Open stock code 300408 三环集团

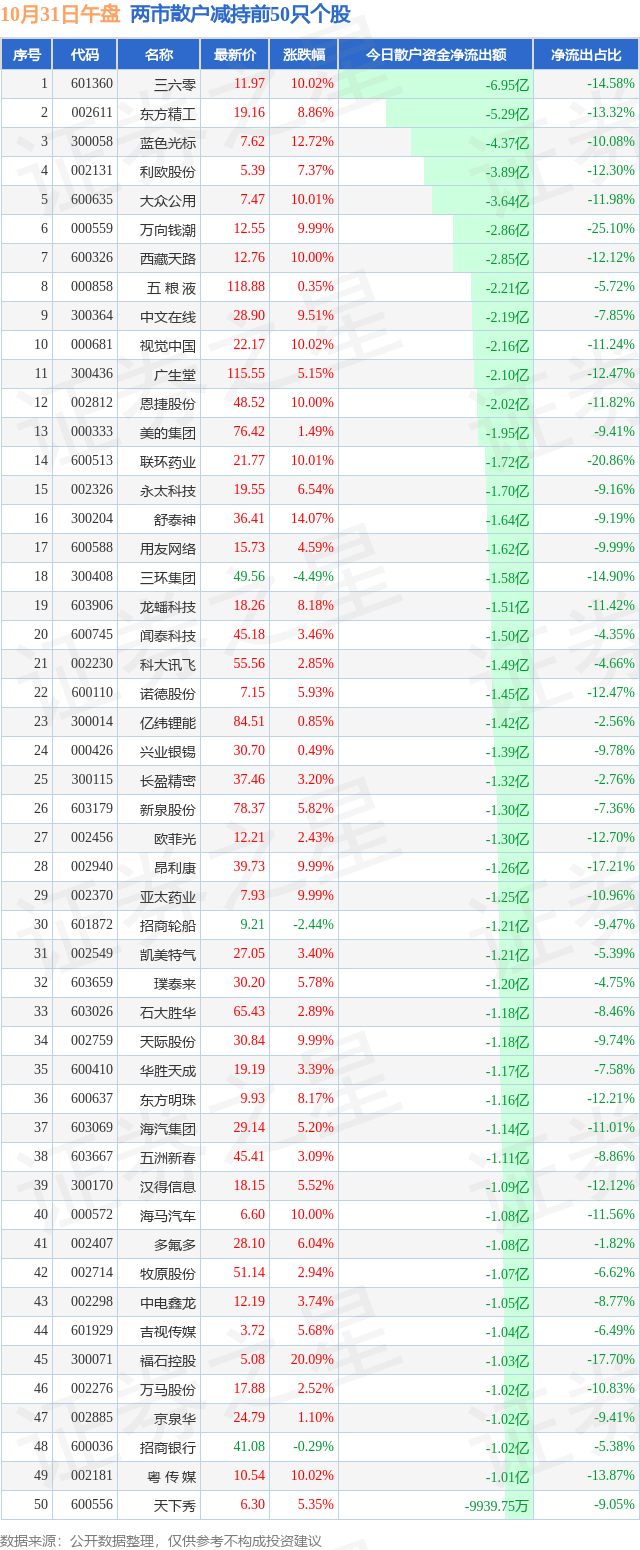(x=91, y=577)
